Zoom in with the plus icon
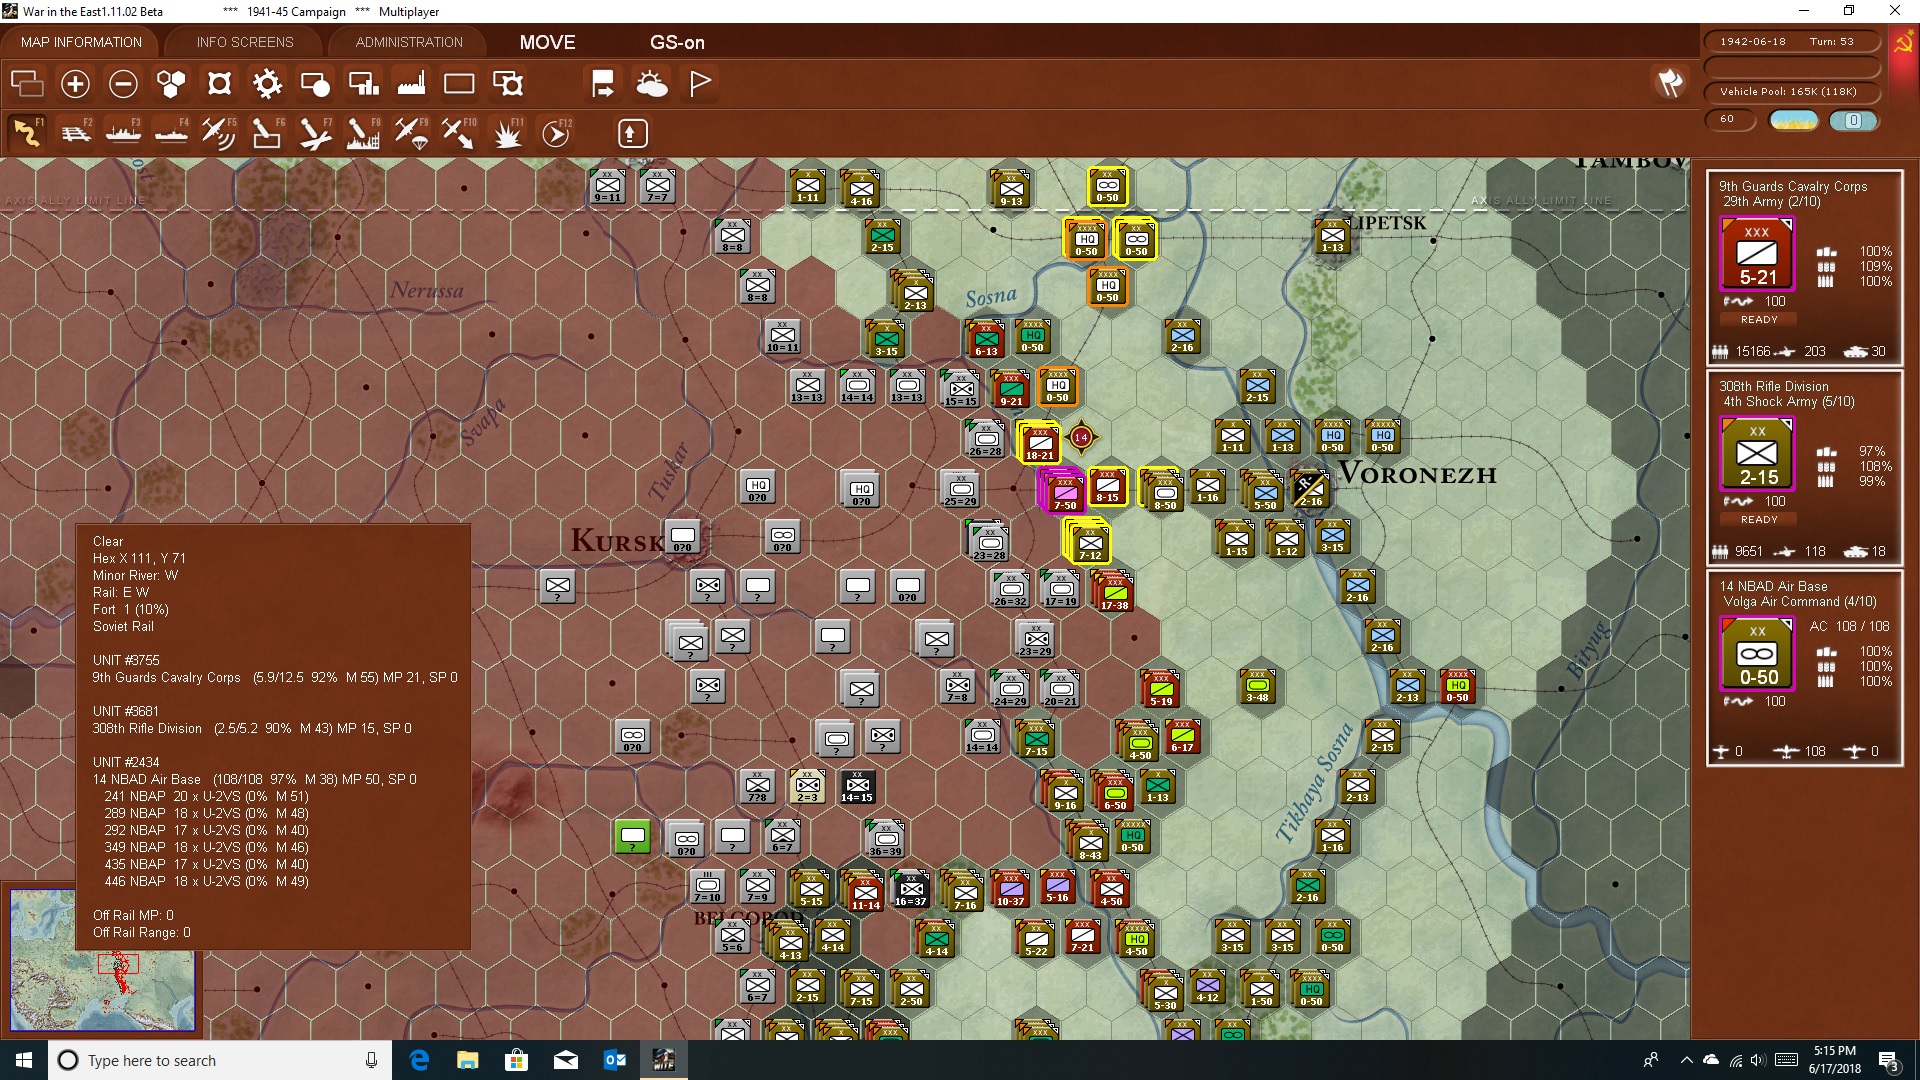The height and width of the screenshot is (1080, 1920). 75,84
